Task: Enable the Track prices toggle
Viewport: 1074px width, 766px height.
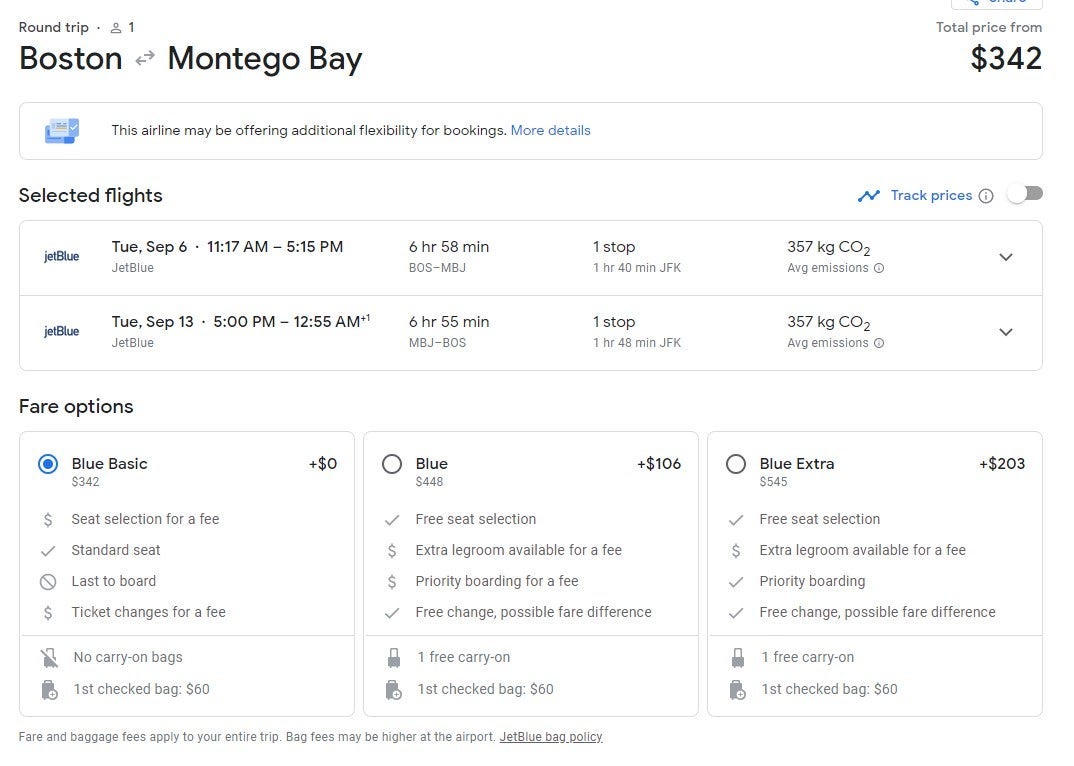Action: [1025, 194]
